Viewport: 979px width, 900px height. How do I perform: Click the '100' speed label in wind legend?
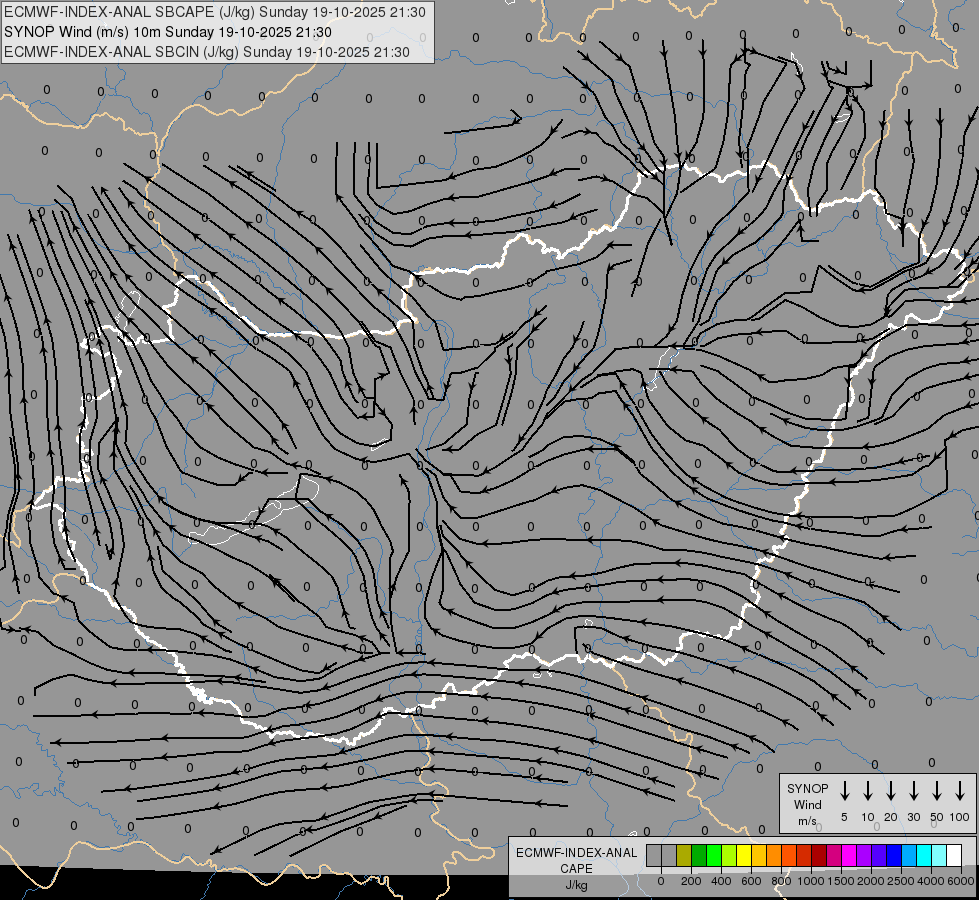[x=960, y=817]
